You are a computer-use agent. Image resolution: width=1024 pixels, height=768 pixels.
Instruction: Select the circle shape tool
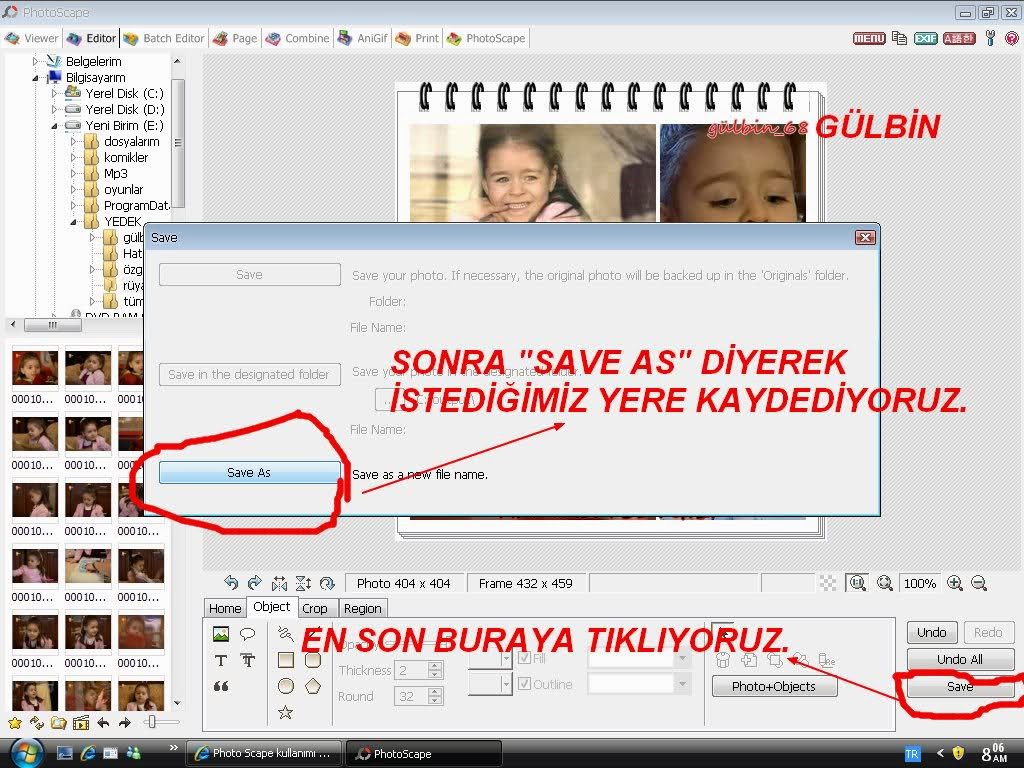pyautogui.click(x=285, y=686)
